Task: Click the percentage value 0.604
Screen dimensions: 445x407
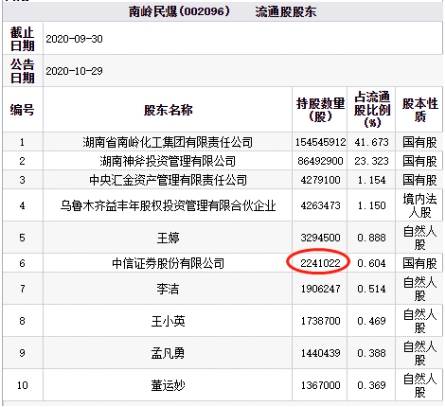Action: coord(372,263)
